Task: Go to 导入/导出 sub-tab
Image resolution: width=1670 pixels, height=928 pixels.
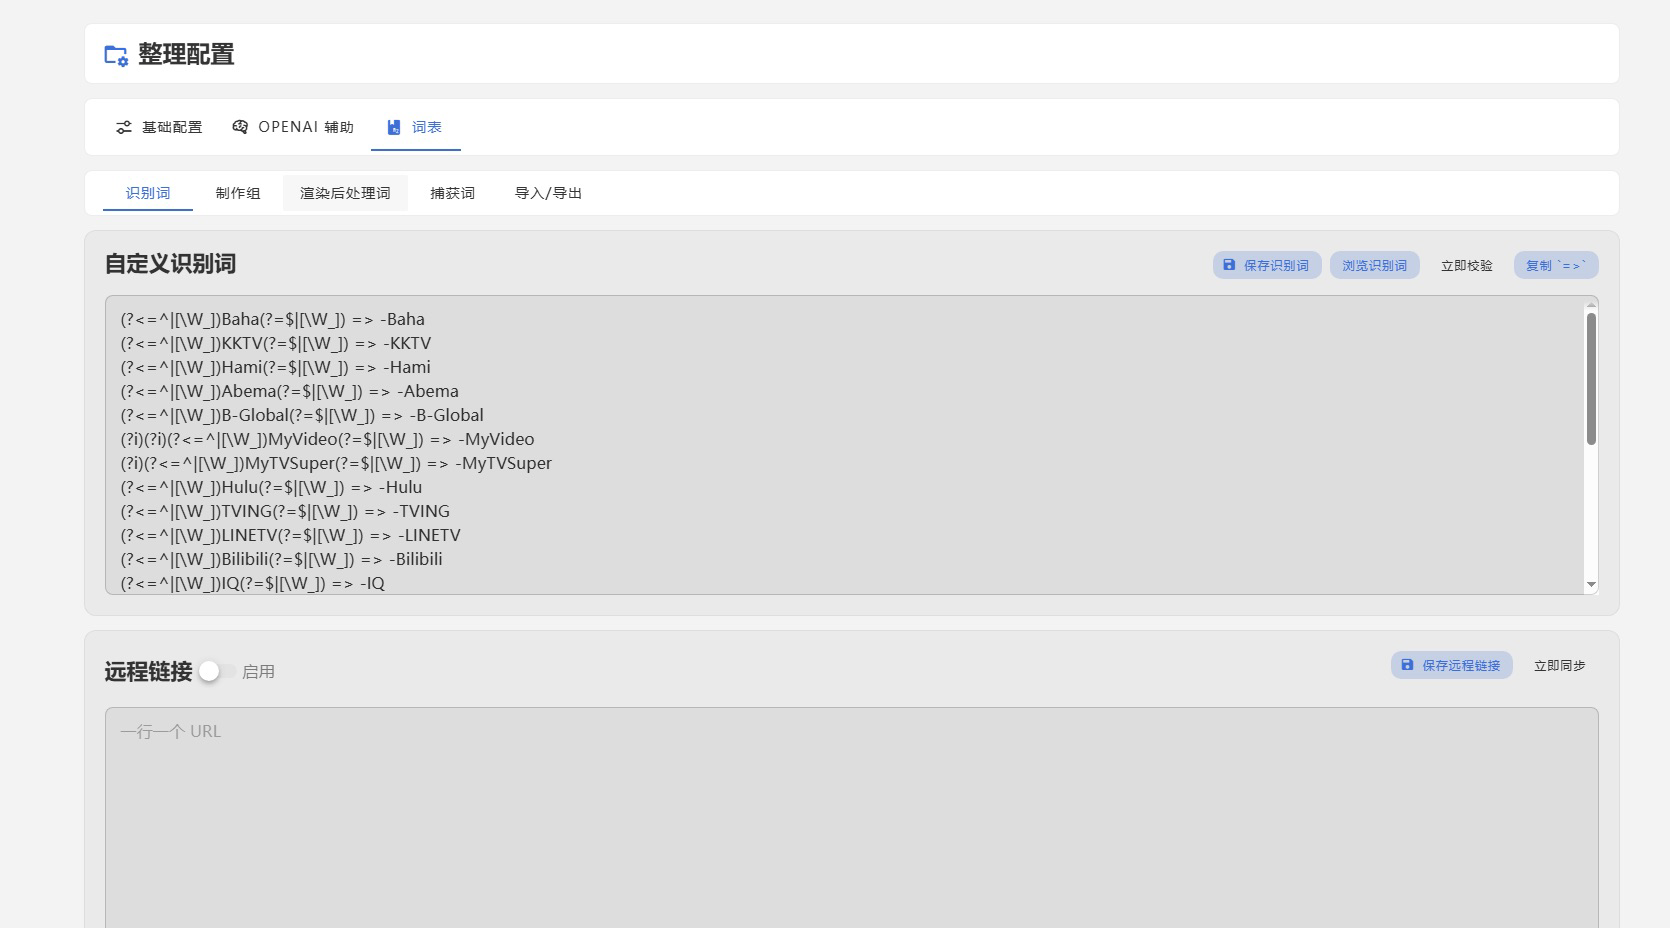Action: (548, 193)
